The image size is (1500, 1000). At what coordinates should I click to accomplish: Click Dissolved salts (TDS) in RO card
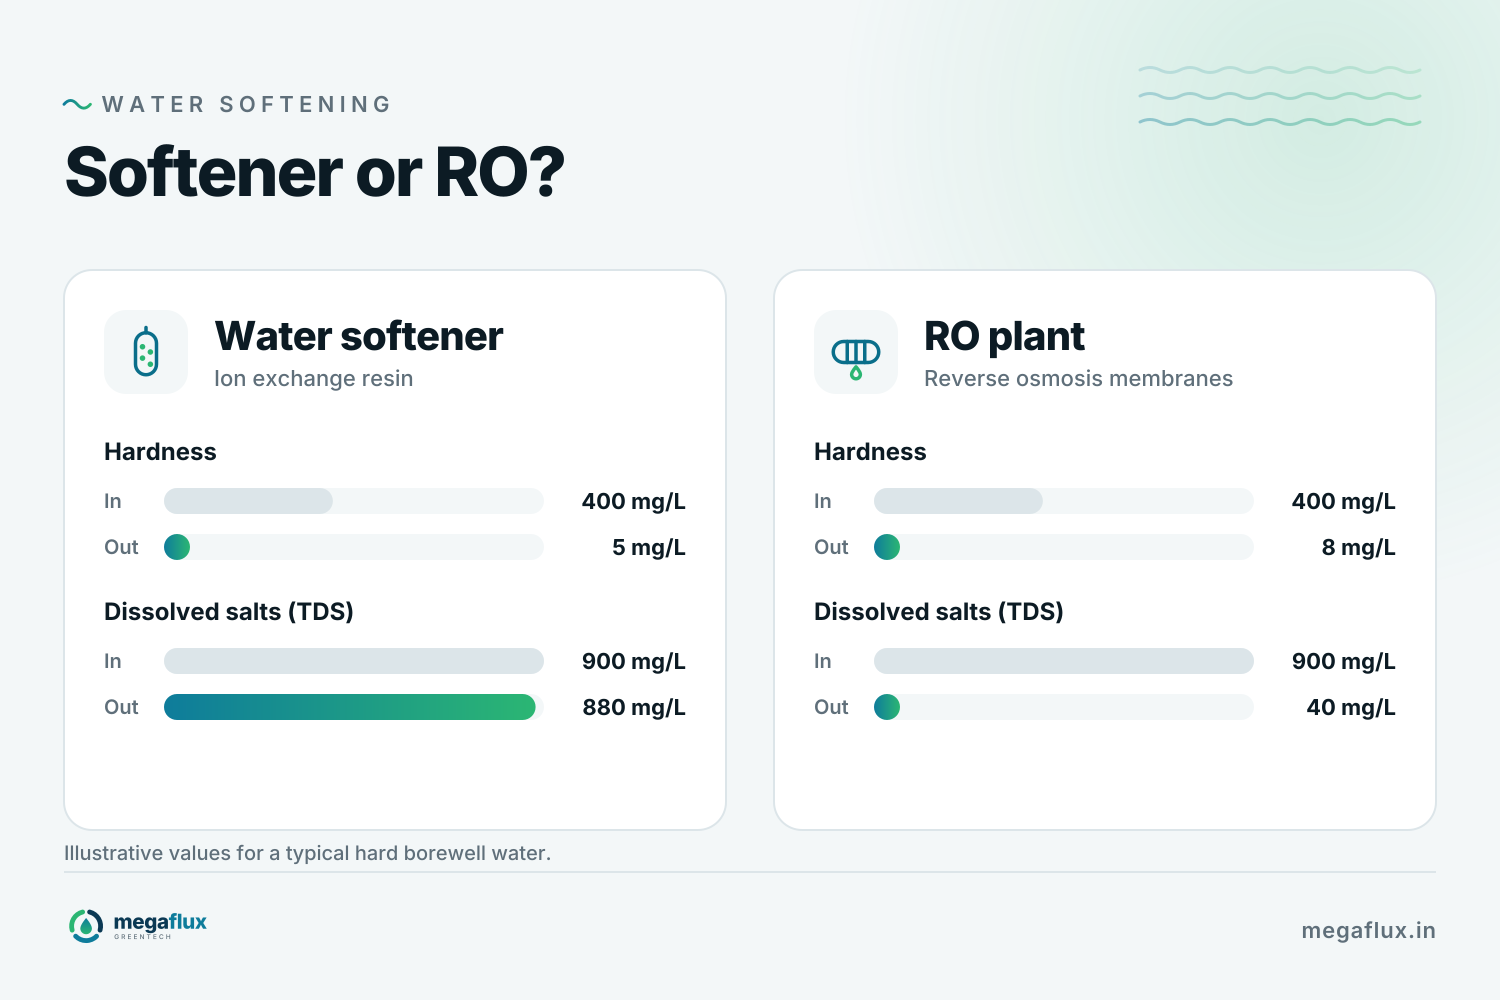(939, 611)
